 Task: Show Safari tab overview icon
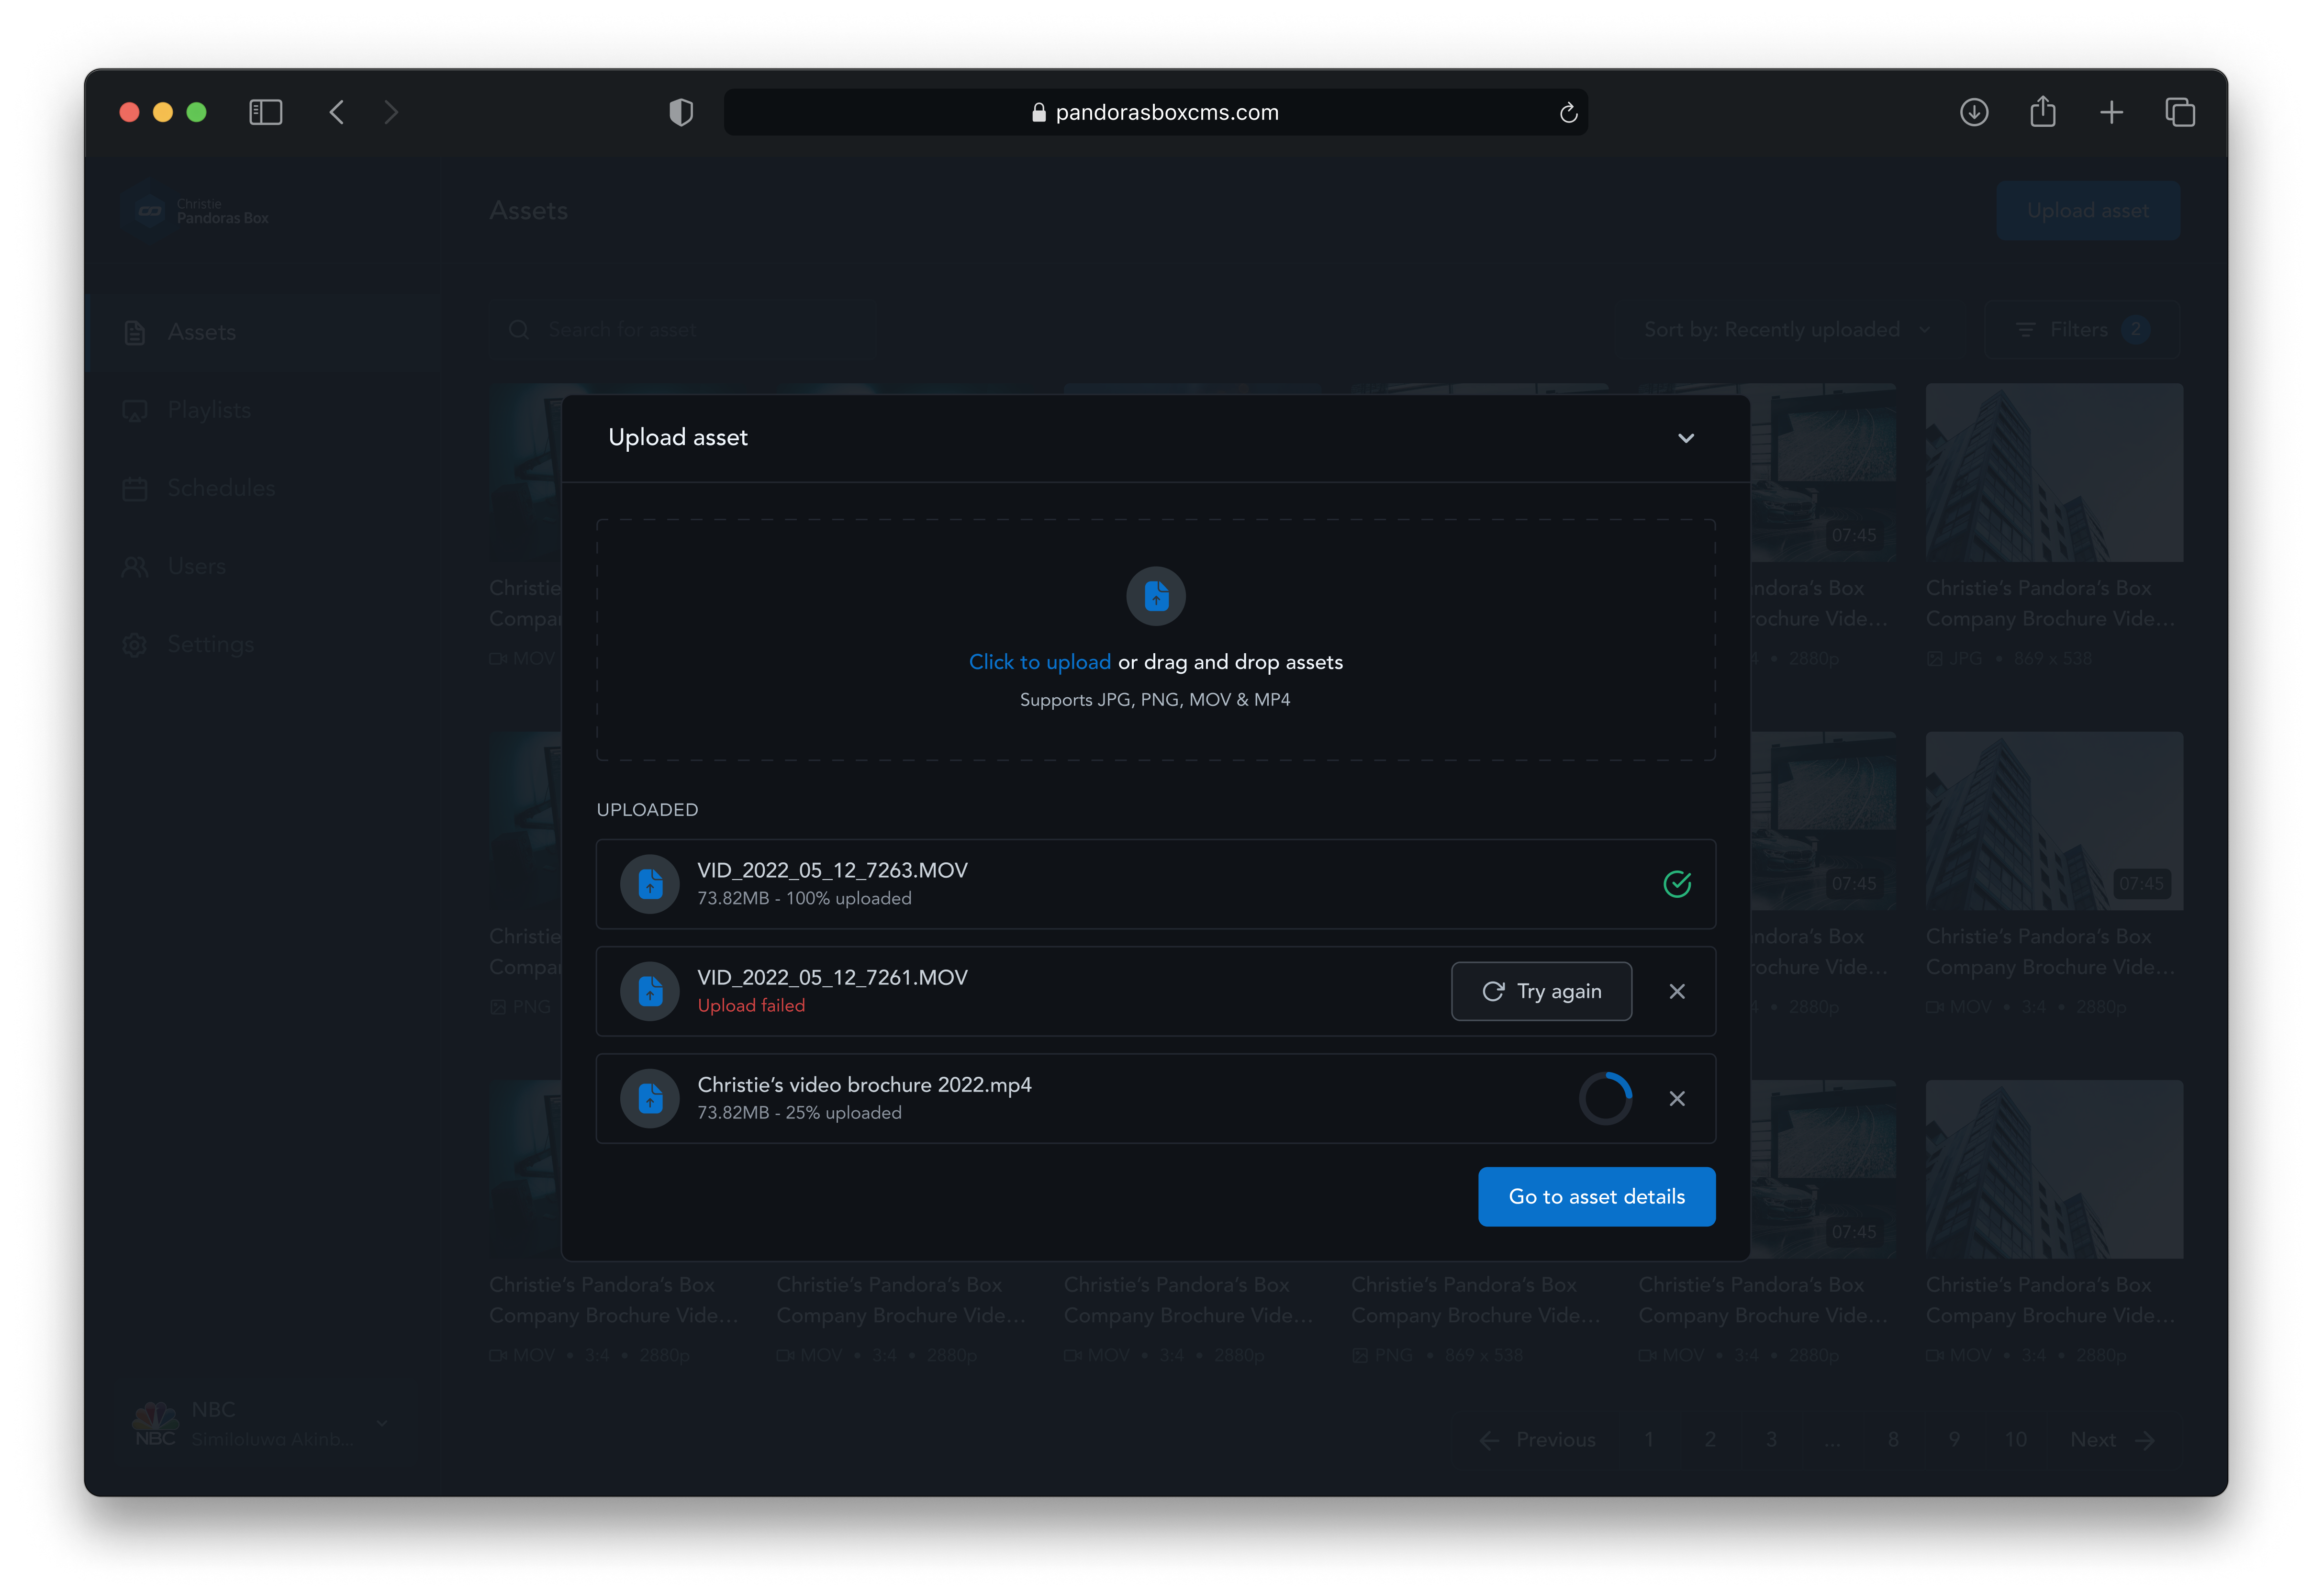tap(2180, 112)
